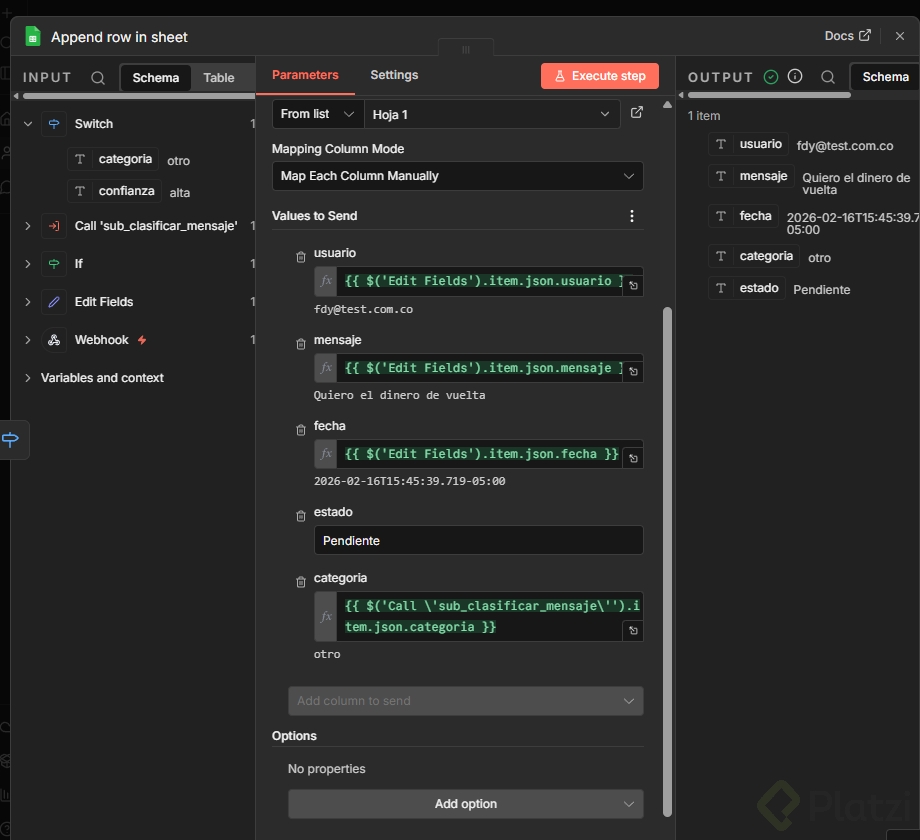This screenshot has width=920, height=840.
Task: Expand the Webhook node in input tree
Action: [28, 340]
